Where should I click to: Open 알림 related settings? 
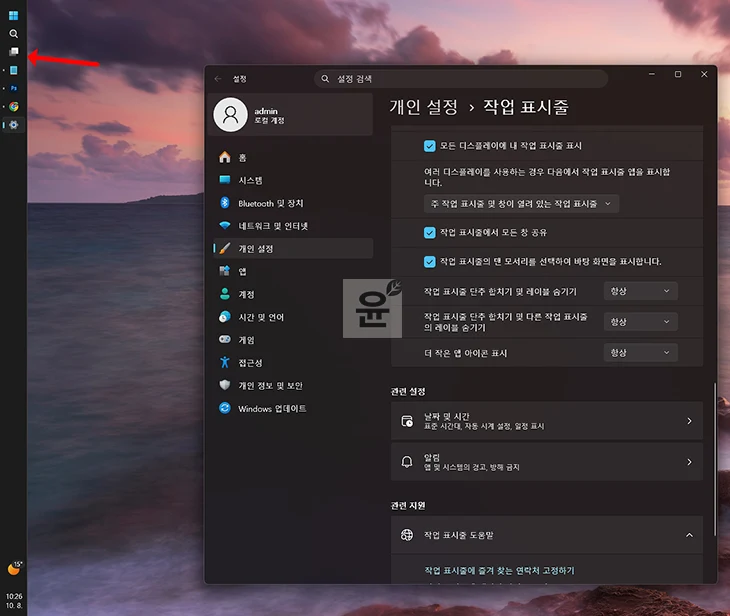(x=547, y=462)
